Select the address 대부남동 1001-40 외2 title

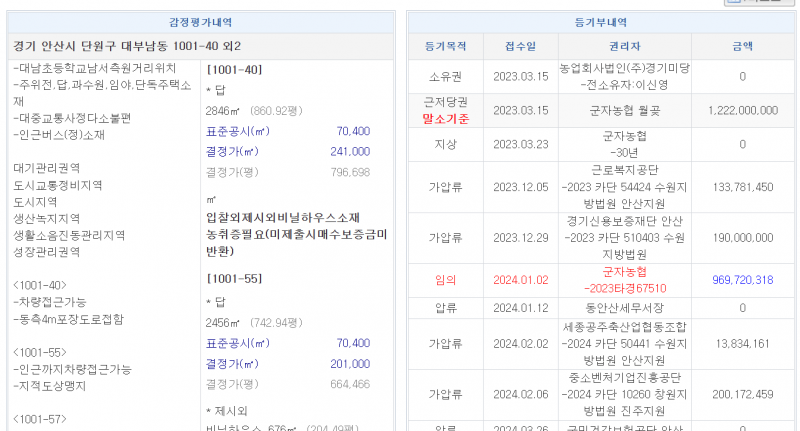pos(127,47)
